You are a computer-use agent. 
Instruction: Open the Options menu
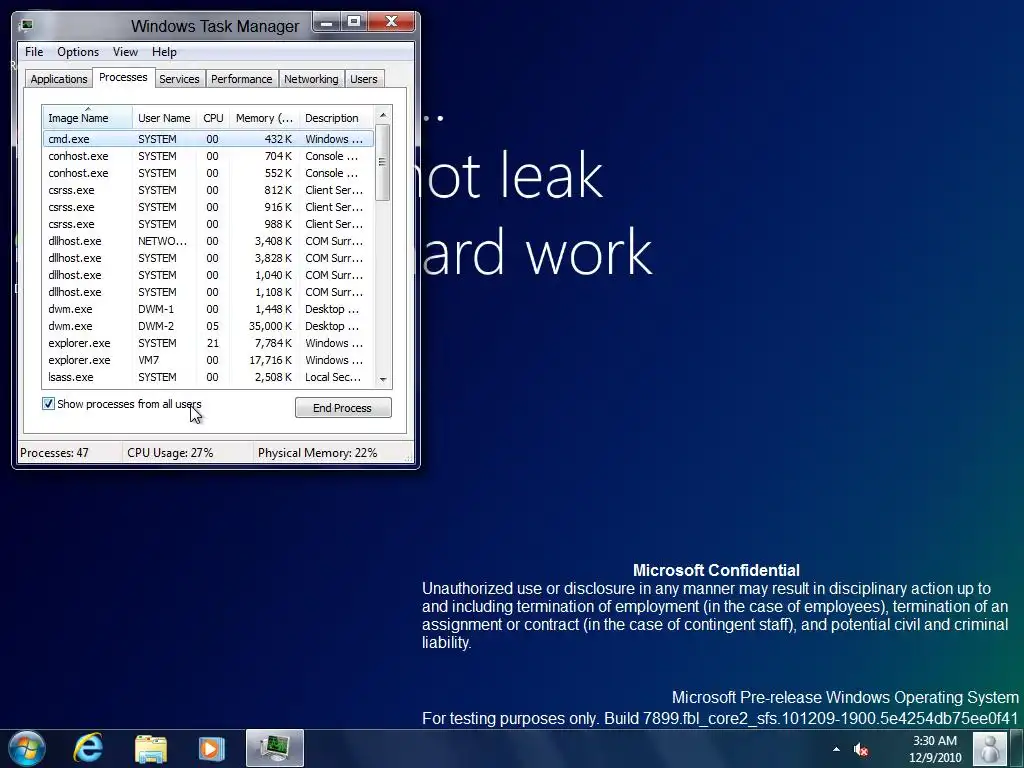coord(78,52)
